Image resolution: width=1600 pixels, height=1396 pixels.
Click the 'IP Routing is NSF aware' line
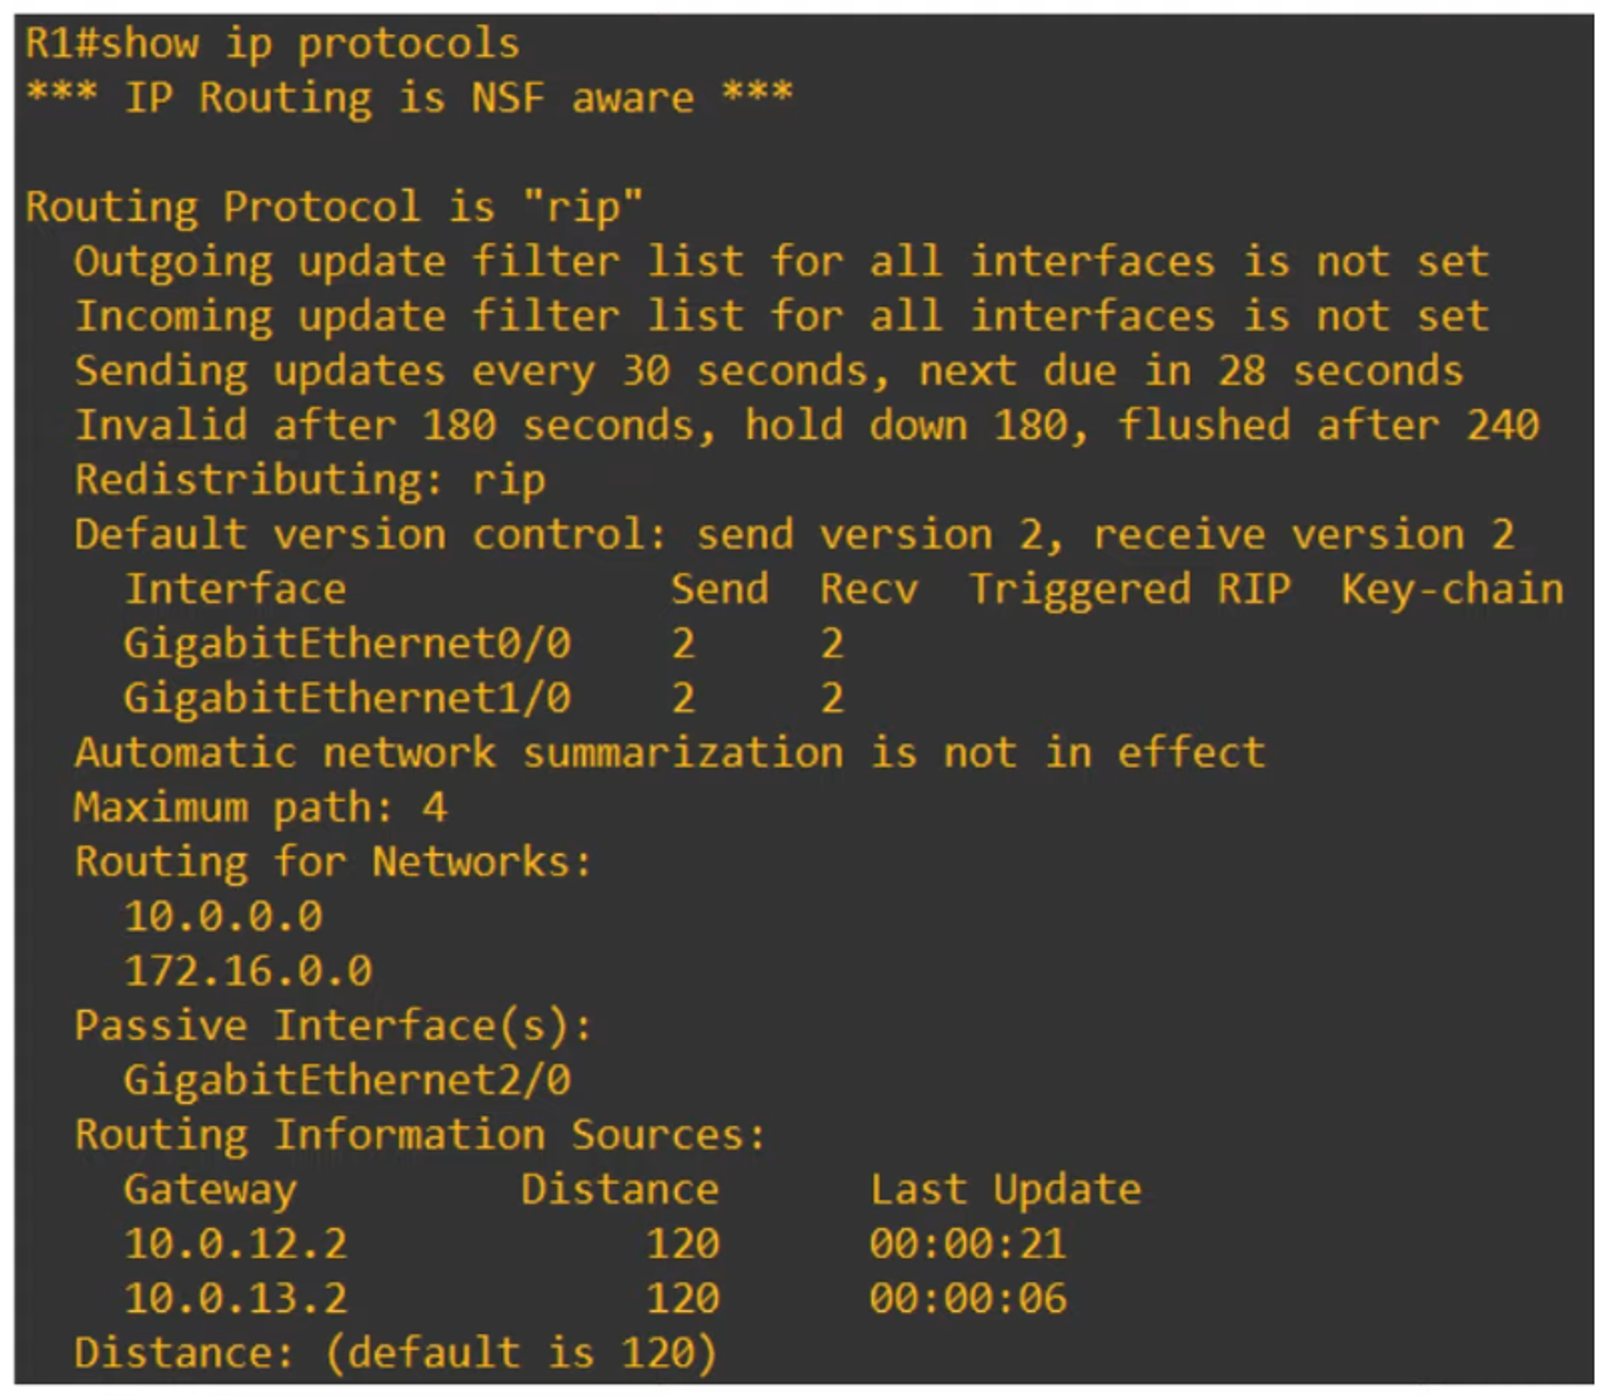[409, 98]
